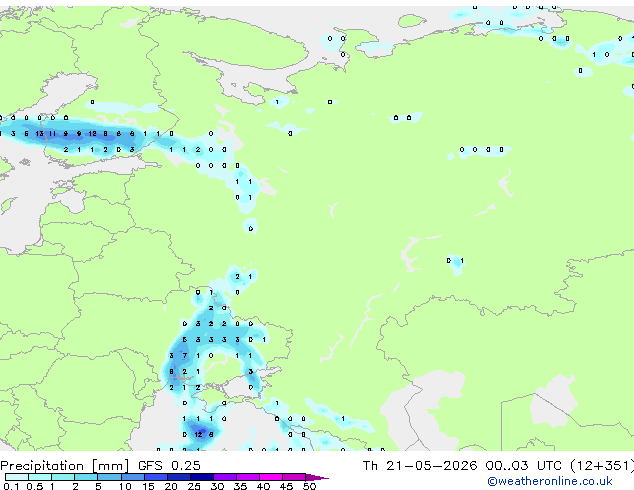Image resolution: width=634 pixels, height=490 pixels.
Task: Select the 00..03 UTC time range text
Action: pos(524,466)
